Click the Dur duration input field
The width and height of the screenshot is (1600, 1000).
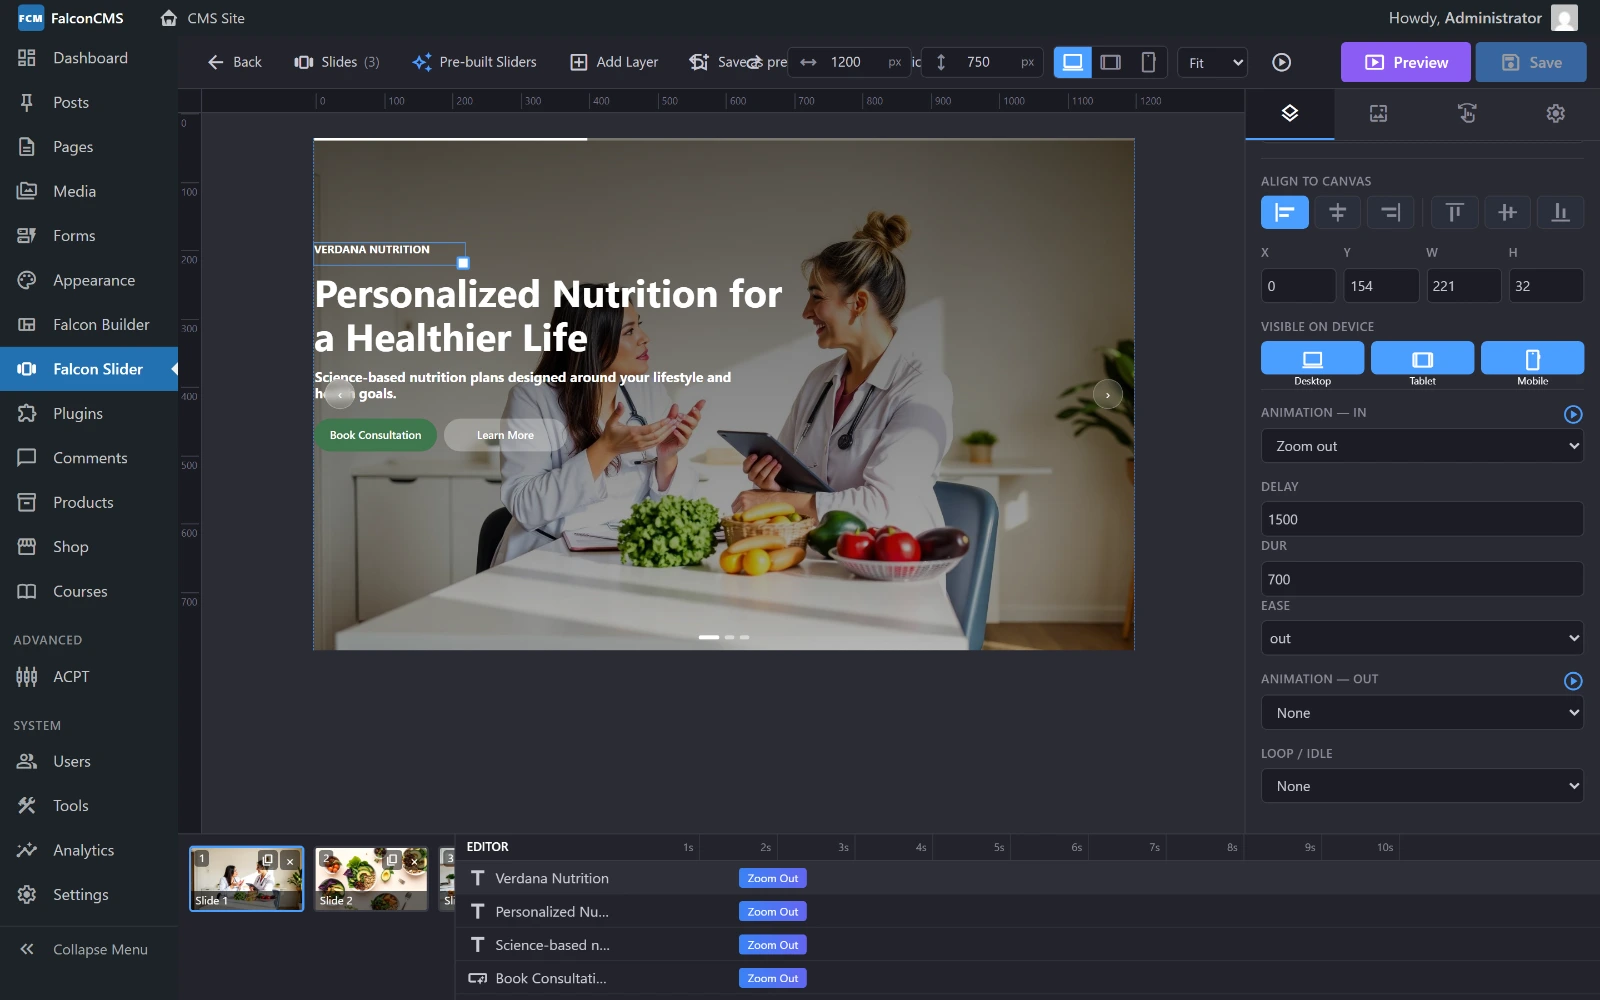click(1422, 579)
